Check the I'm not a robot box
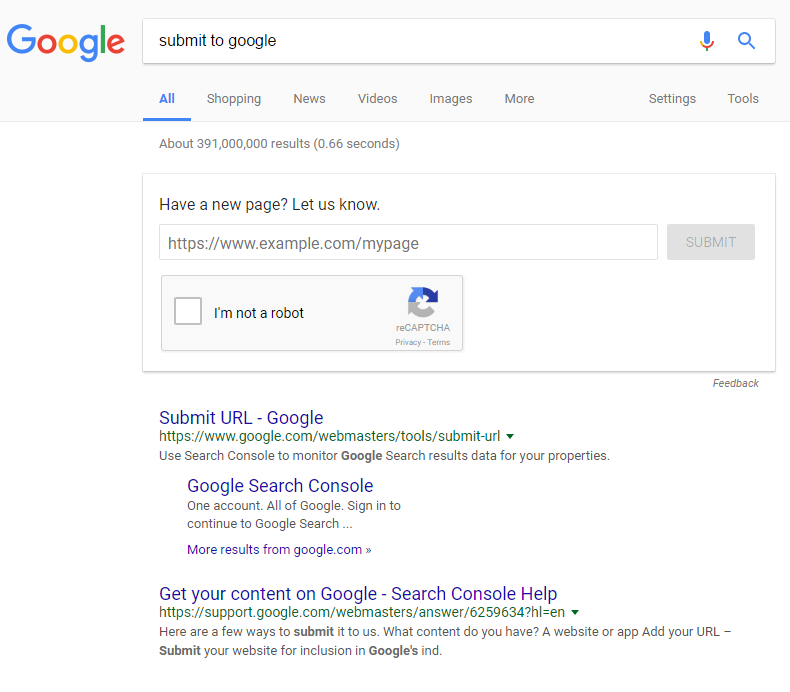The height and width of the screenshot is (692, 790). coord(188,310)
